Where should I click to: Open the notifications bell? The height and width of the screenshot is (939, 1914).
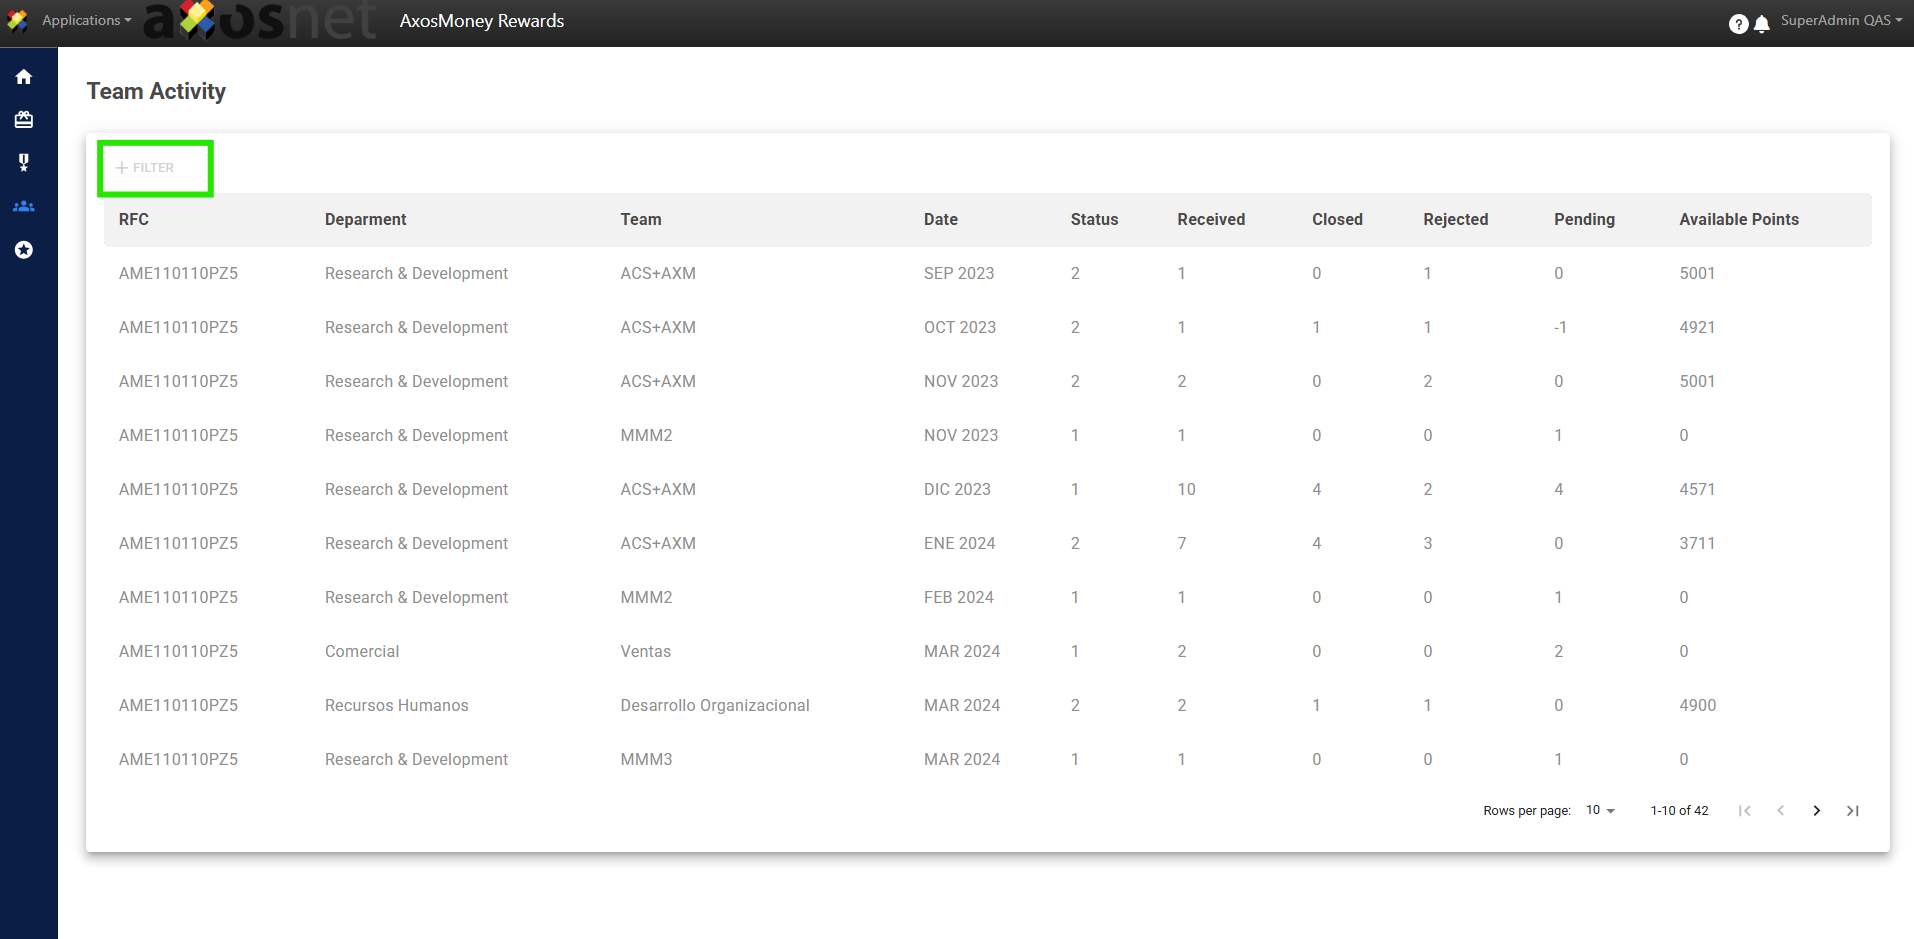[1762, 24]
